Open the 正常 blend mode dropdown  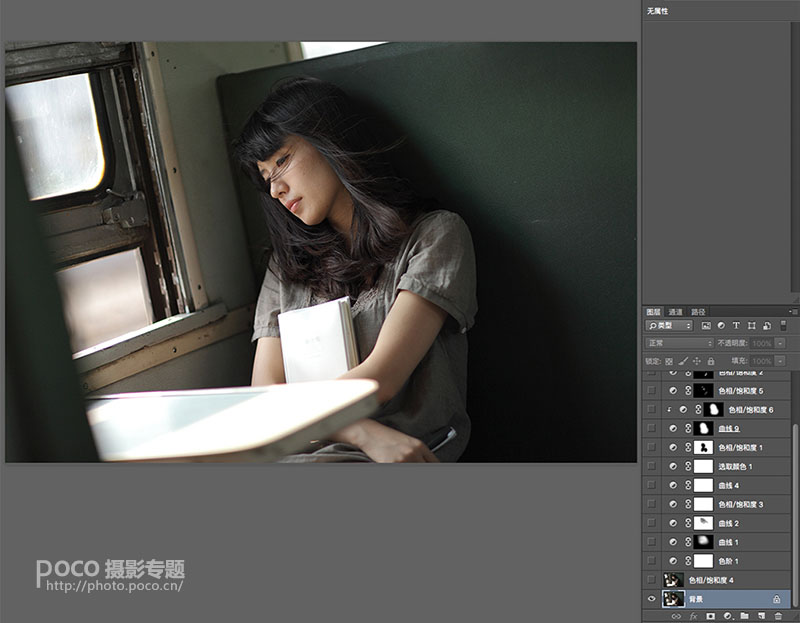679,343
